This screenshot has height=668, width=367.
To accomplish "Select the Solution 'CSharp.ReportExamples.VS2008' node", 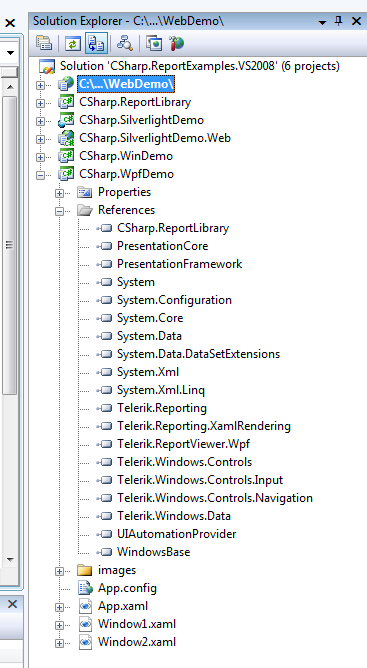I will (x=200, y=66).
